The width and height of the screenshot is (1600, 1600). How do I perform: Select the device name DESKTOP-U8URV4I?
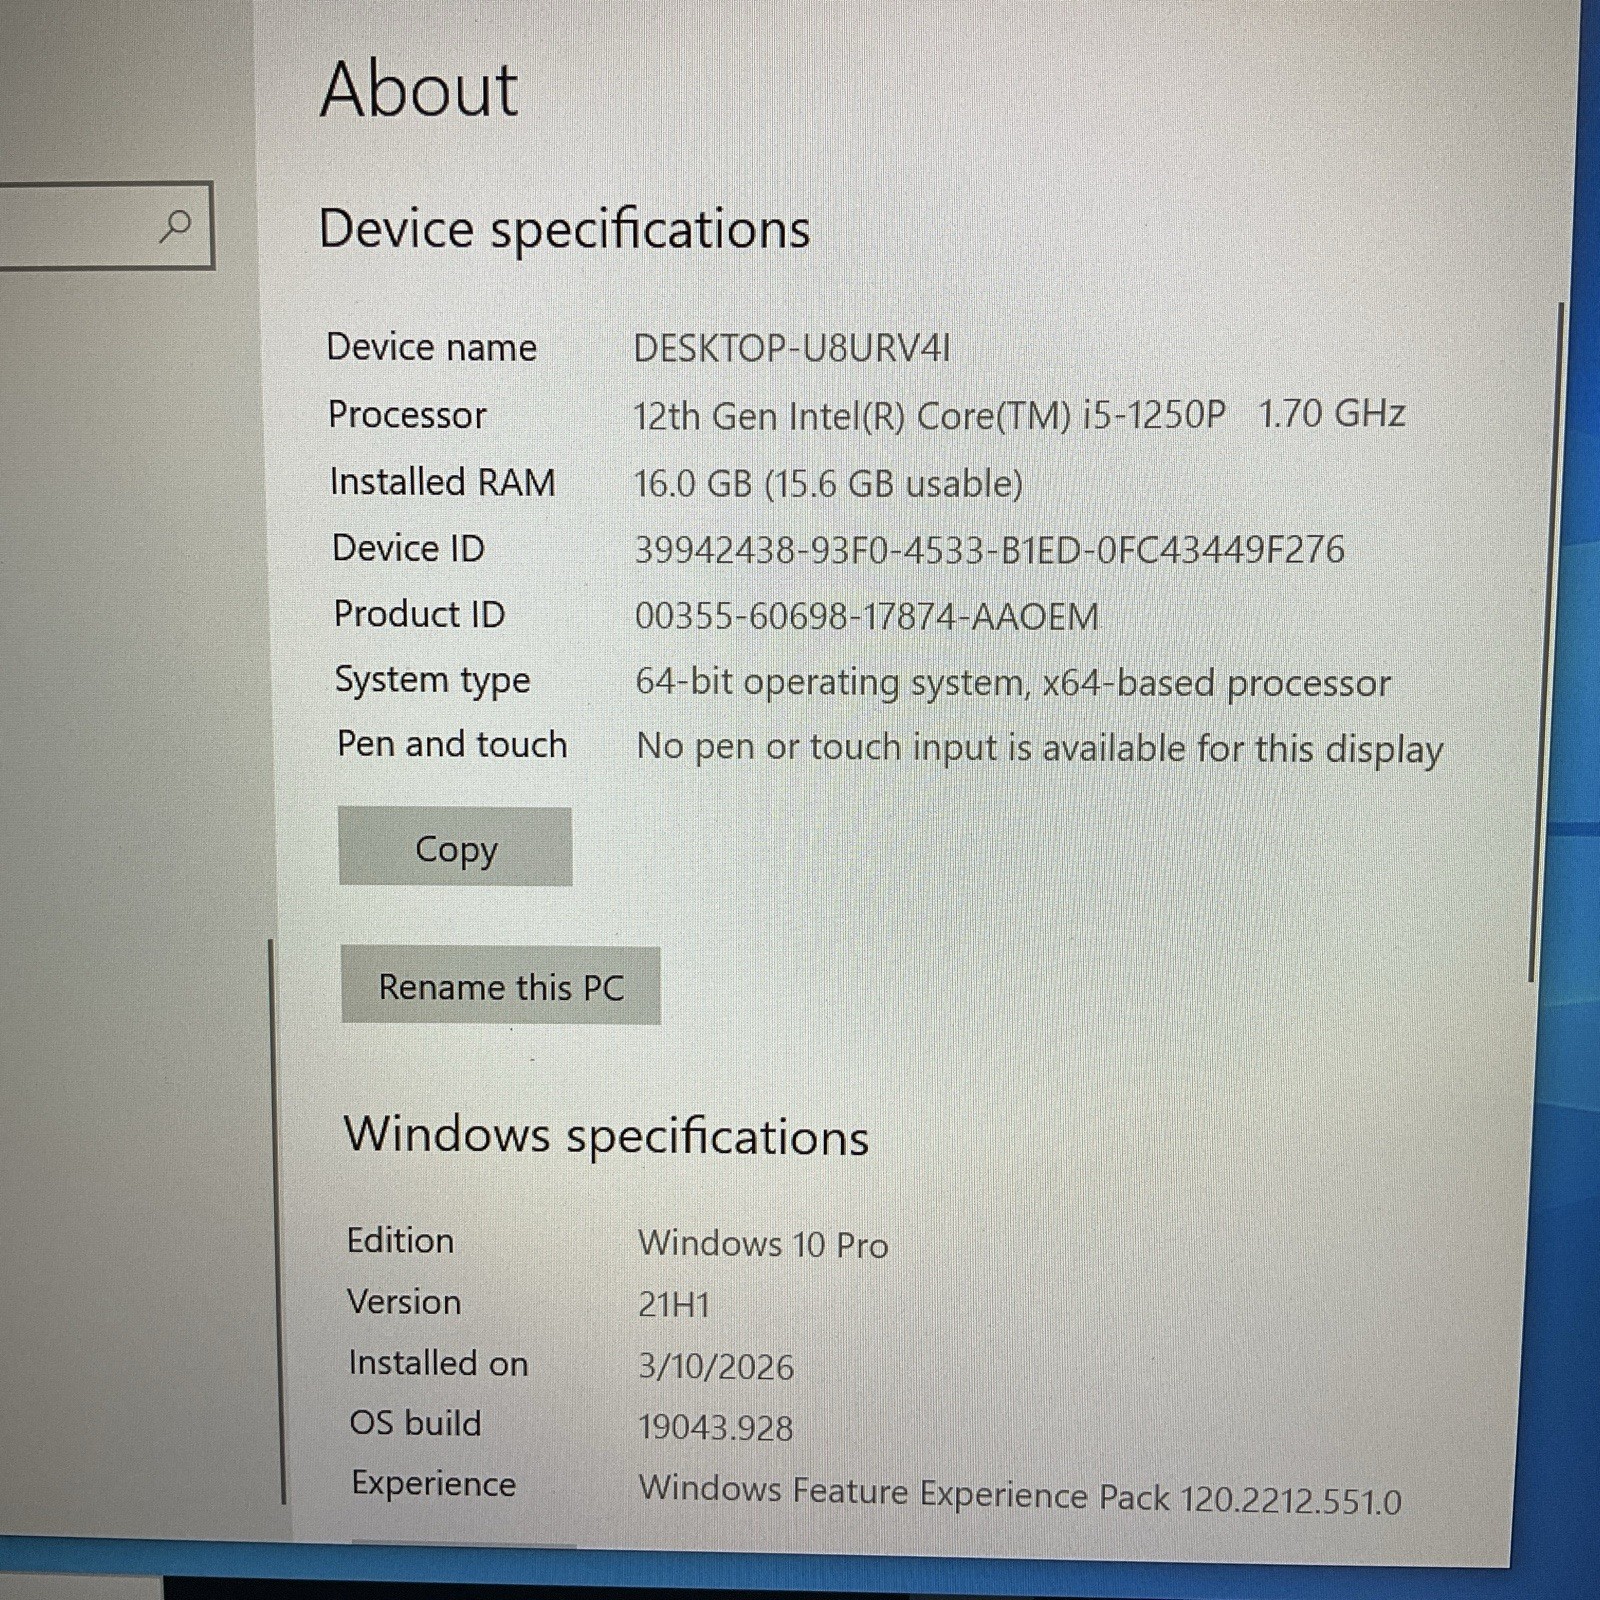click(x=792, y=348)
